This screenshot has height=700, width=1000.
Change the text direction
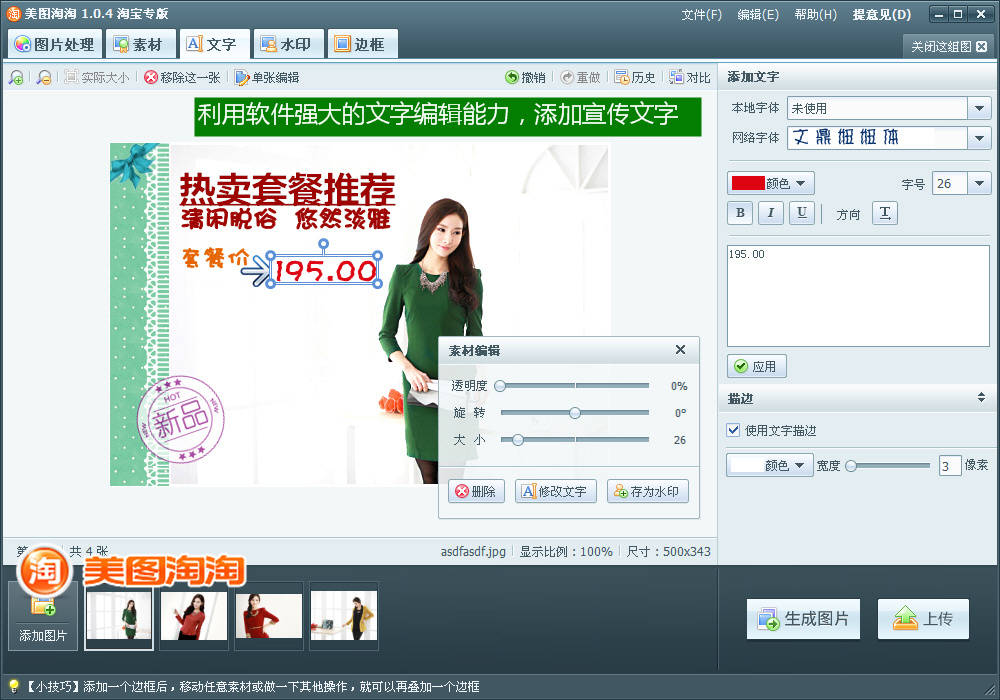885,213
